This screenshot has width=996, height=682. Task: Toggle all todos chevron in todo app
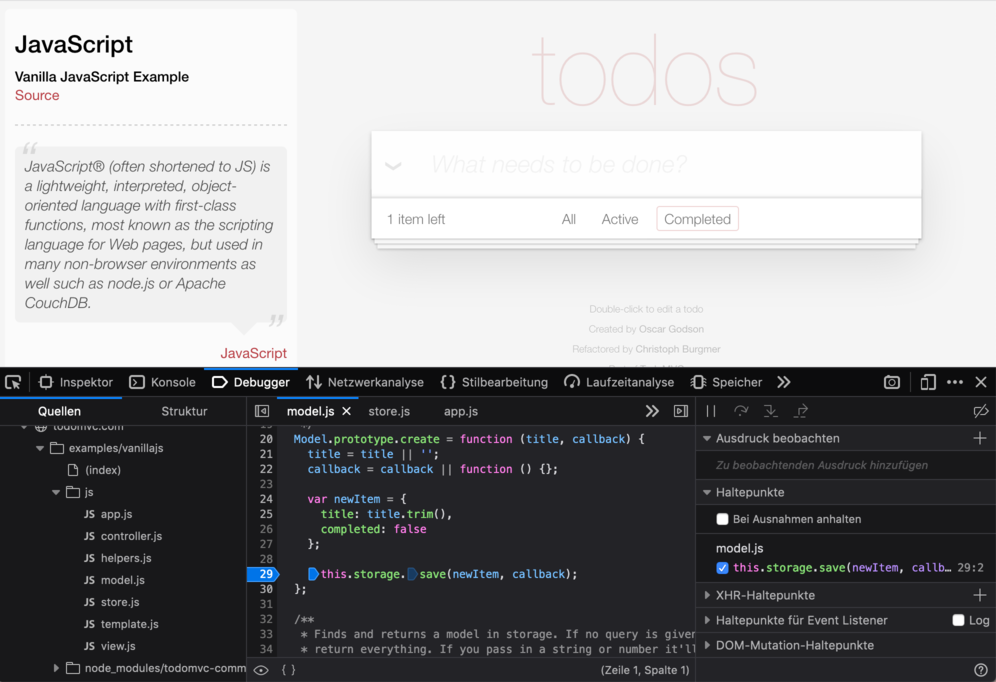[x=393, y=166]
